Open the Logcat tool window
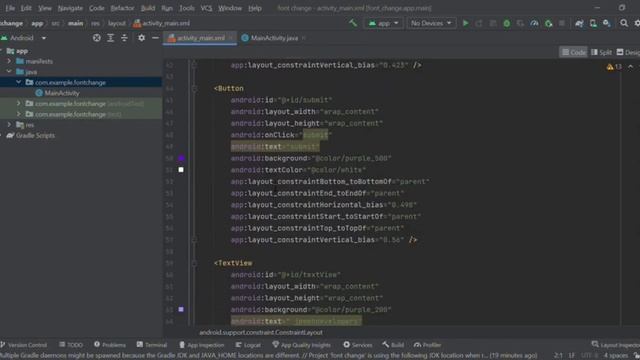640x360 pixels. (248, 345)
